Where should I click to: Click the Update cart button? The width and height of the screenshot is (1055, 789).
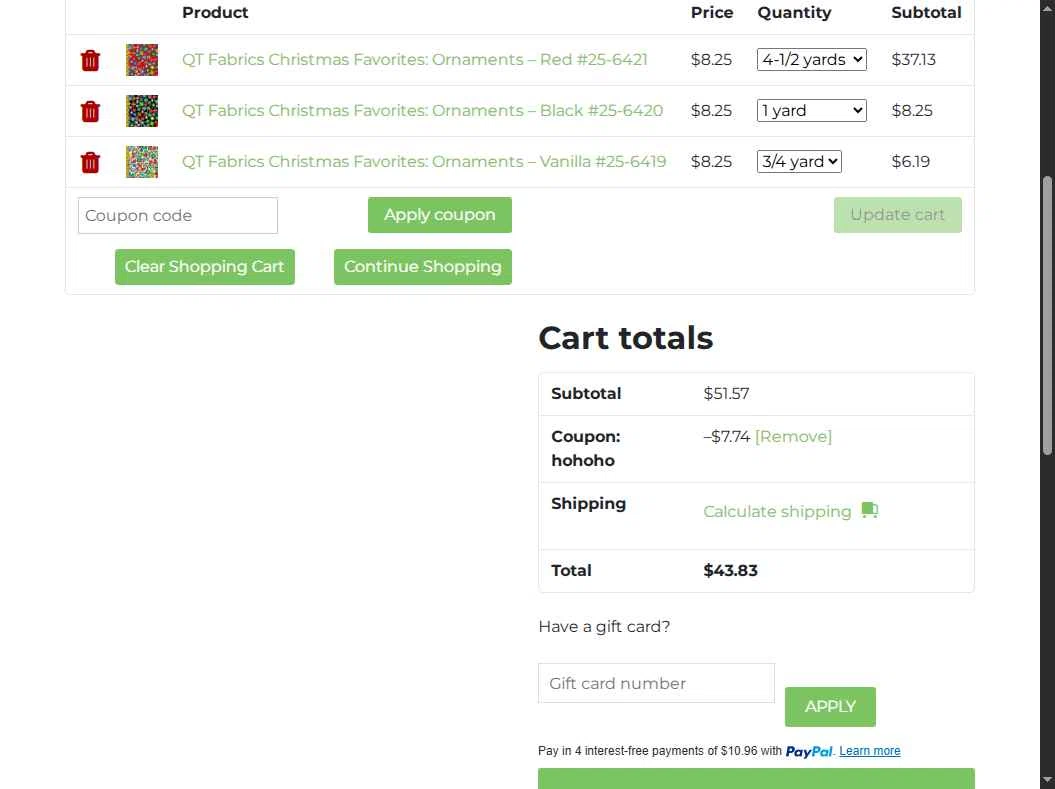point(898,215)
